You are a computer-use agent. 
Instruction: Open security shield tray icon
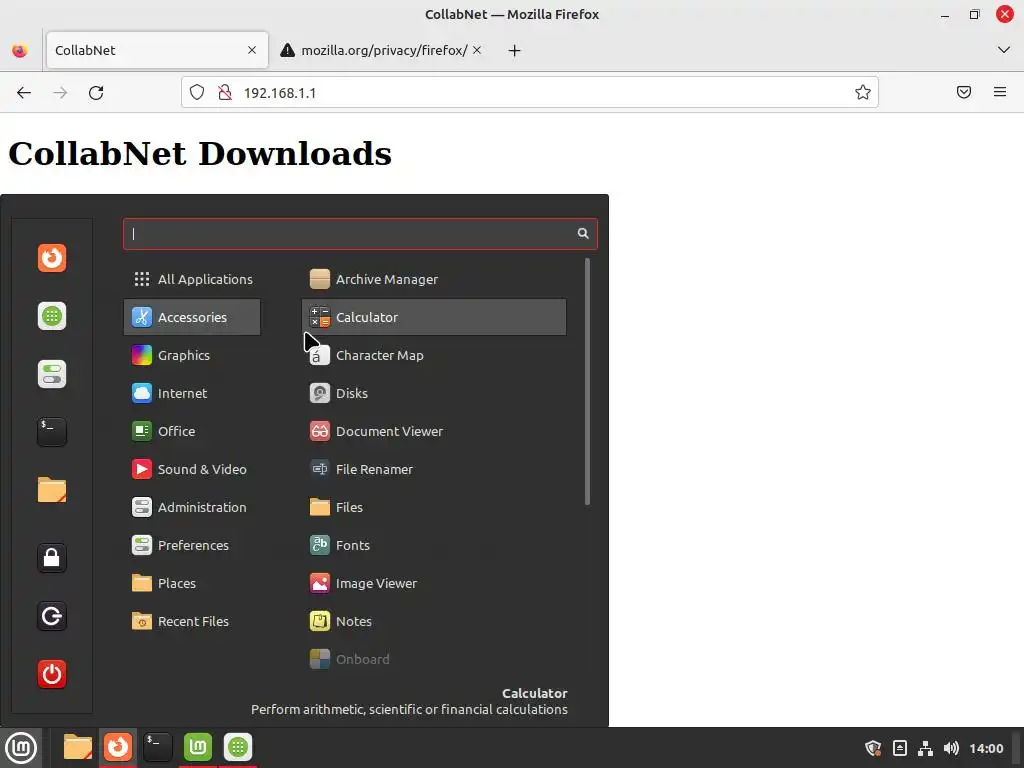point(873,748)
